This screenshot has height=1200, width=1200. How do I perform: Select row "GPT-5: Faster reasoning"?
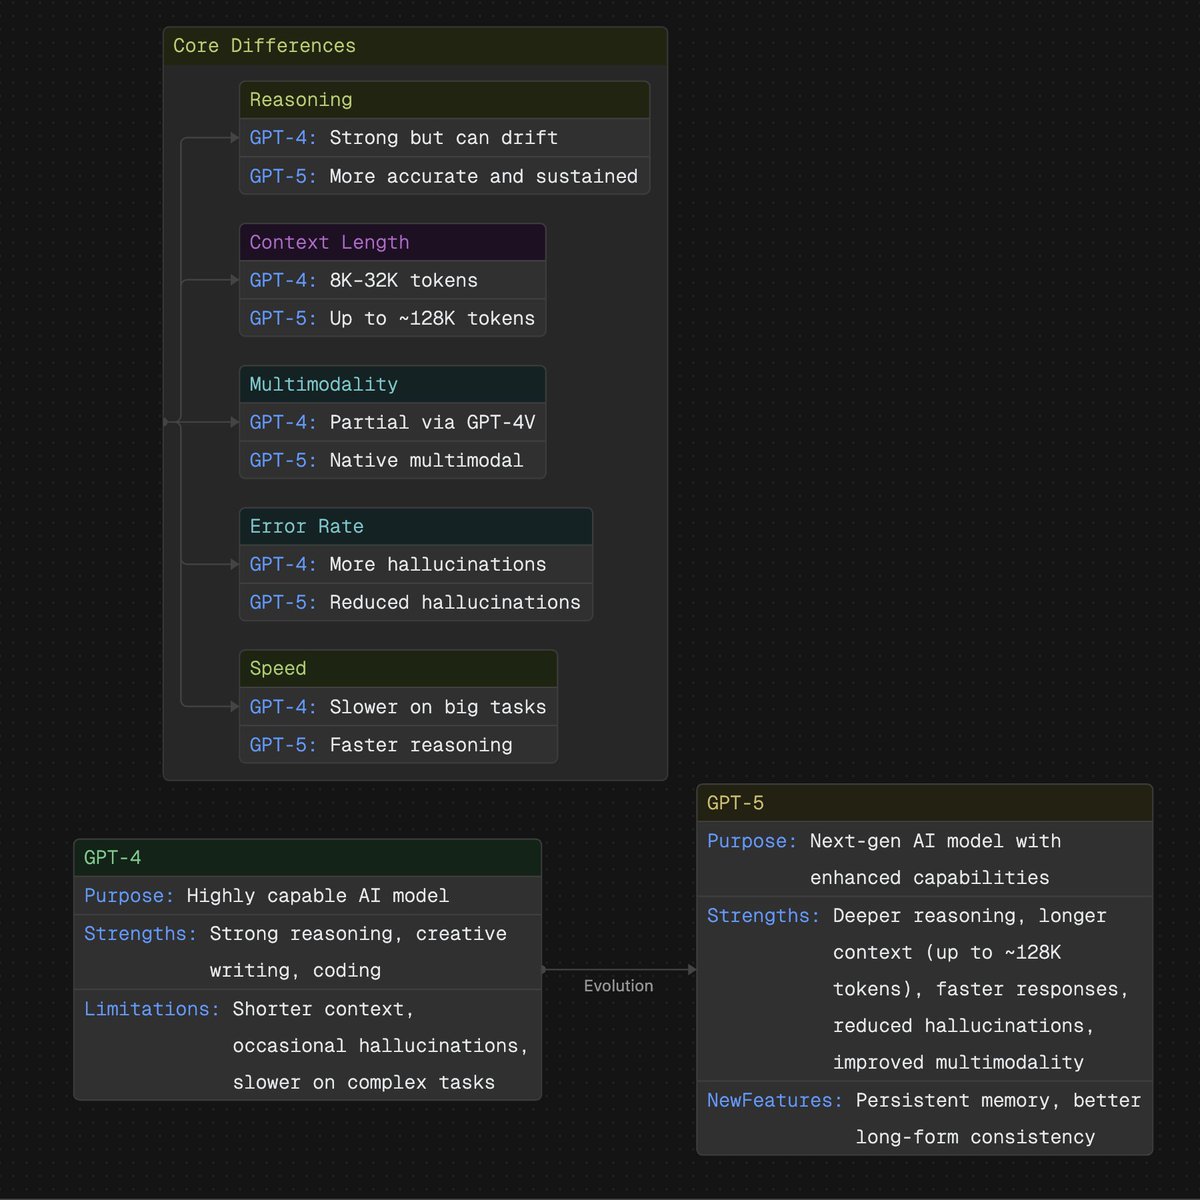pos(399,744)
